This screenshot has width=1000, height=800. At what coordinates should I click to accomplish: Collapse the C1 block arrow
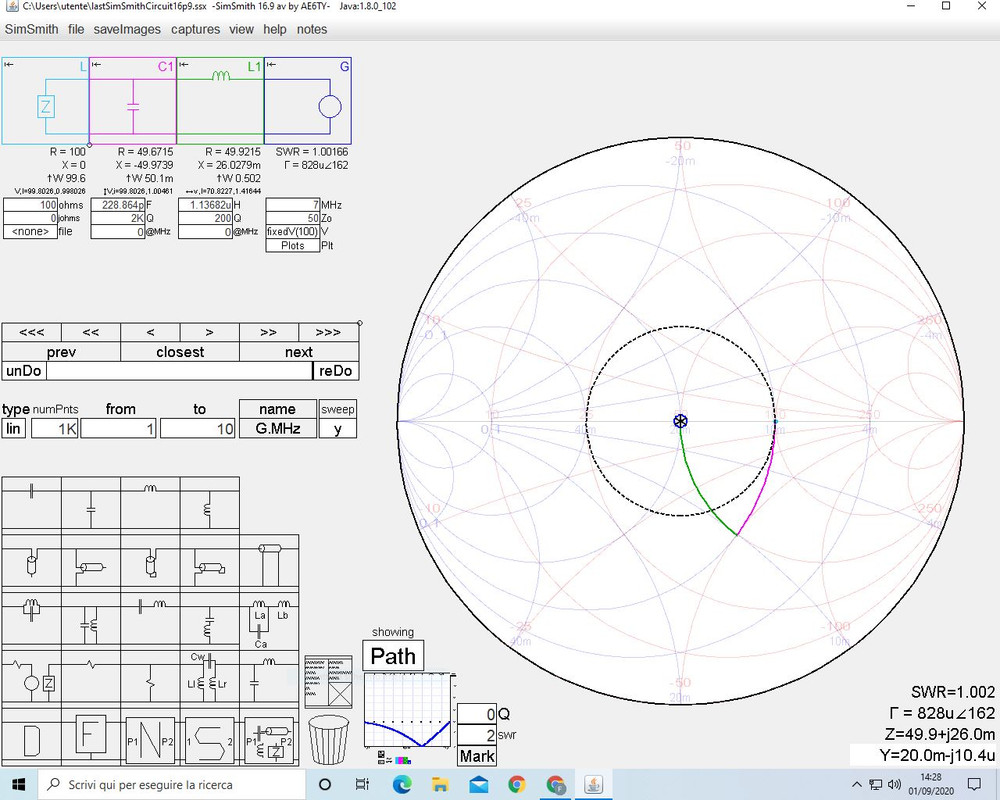[96, 64]
